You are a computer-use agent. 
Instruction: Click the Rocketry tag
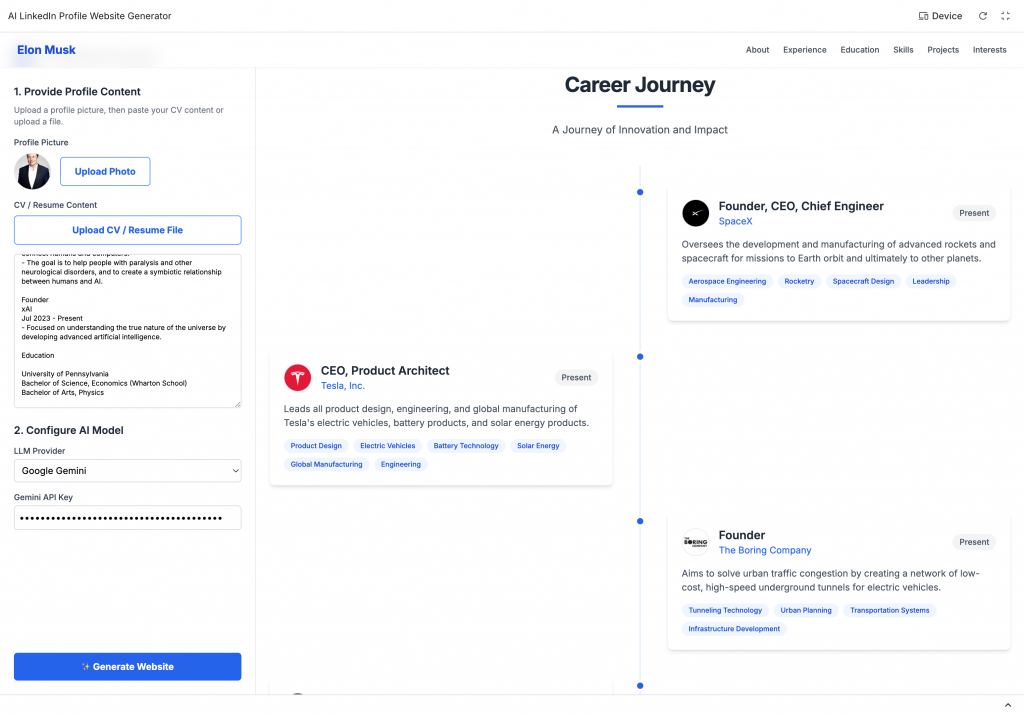799,281
